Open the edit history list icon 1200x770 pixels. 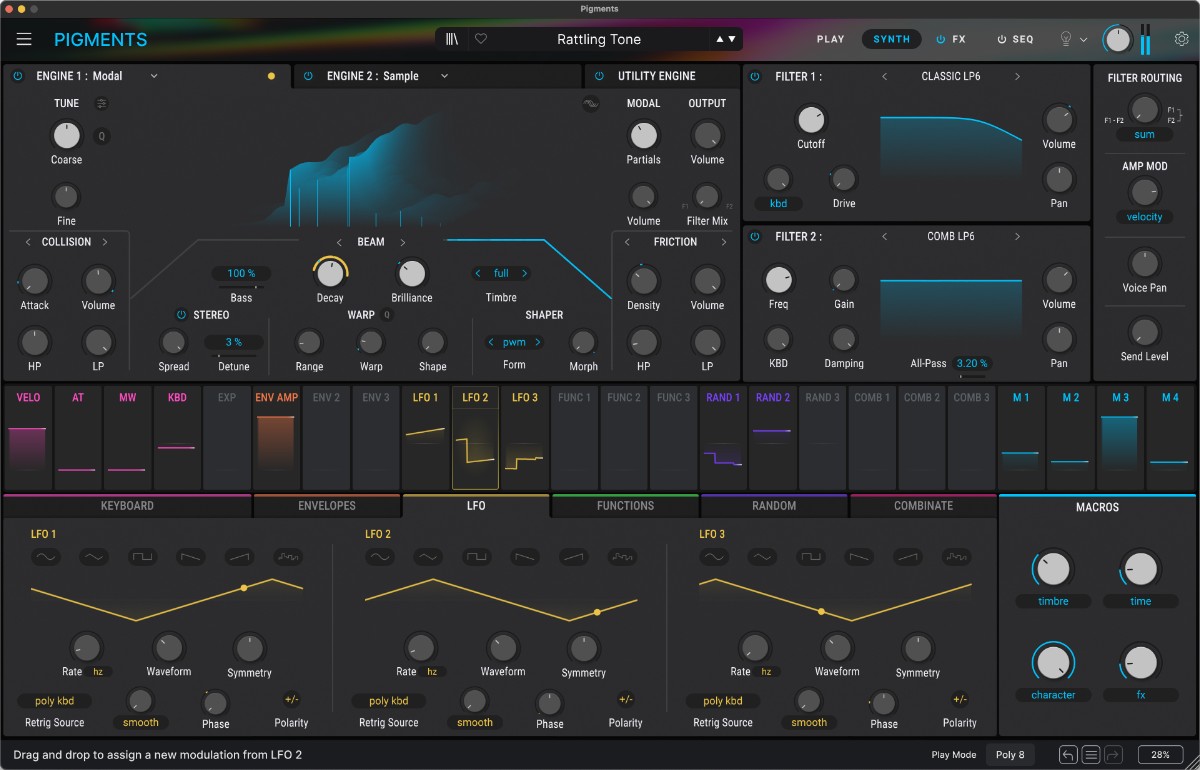coord(1092,755)
